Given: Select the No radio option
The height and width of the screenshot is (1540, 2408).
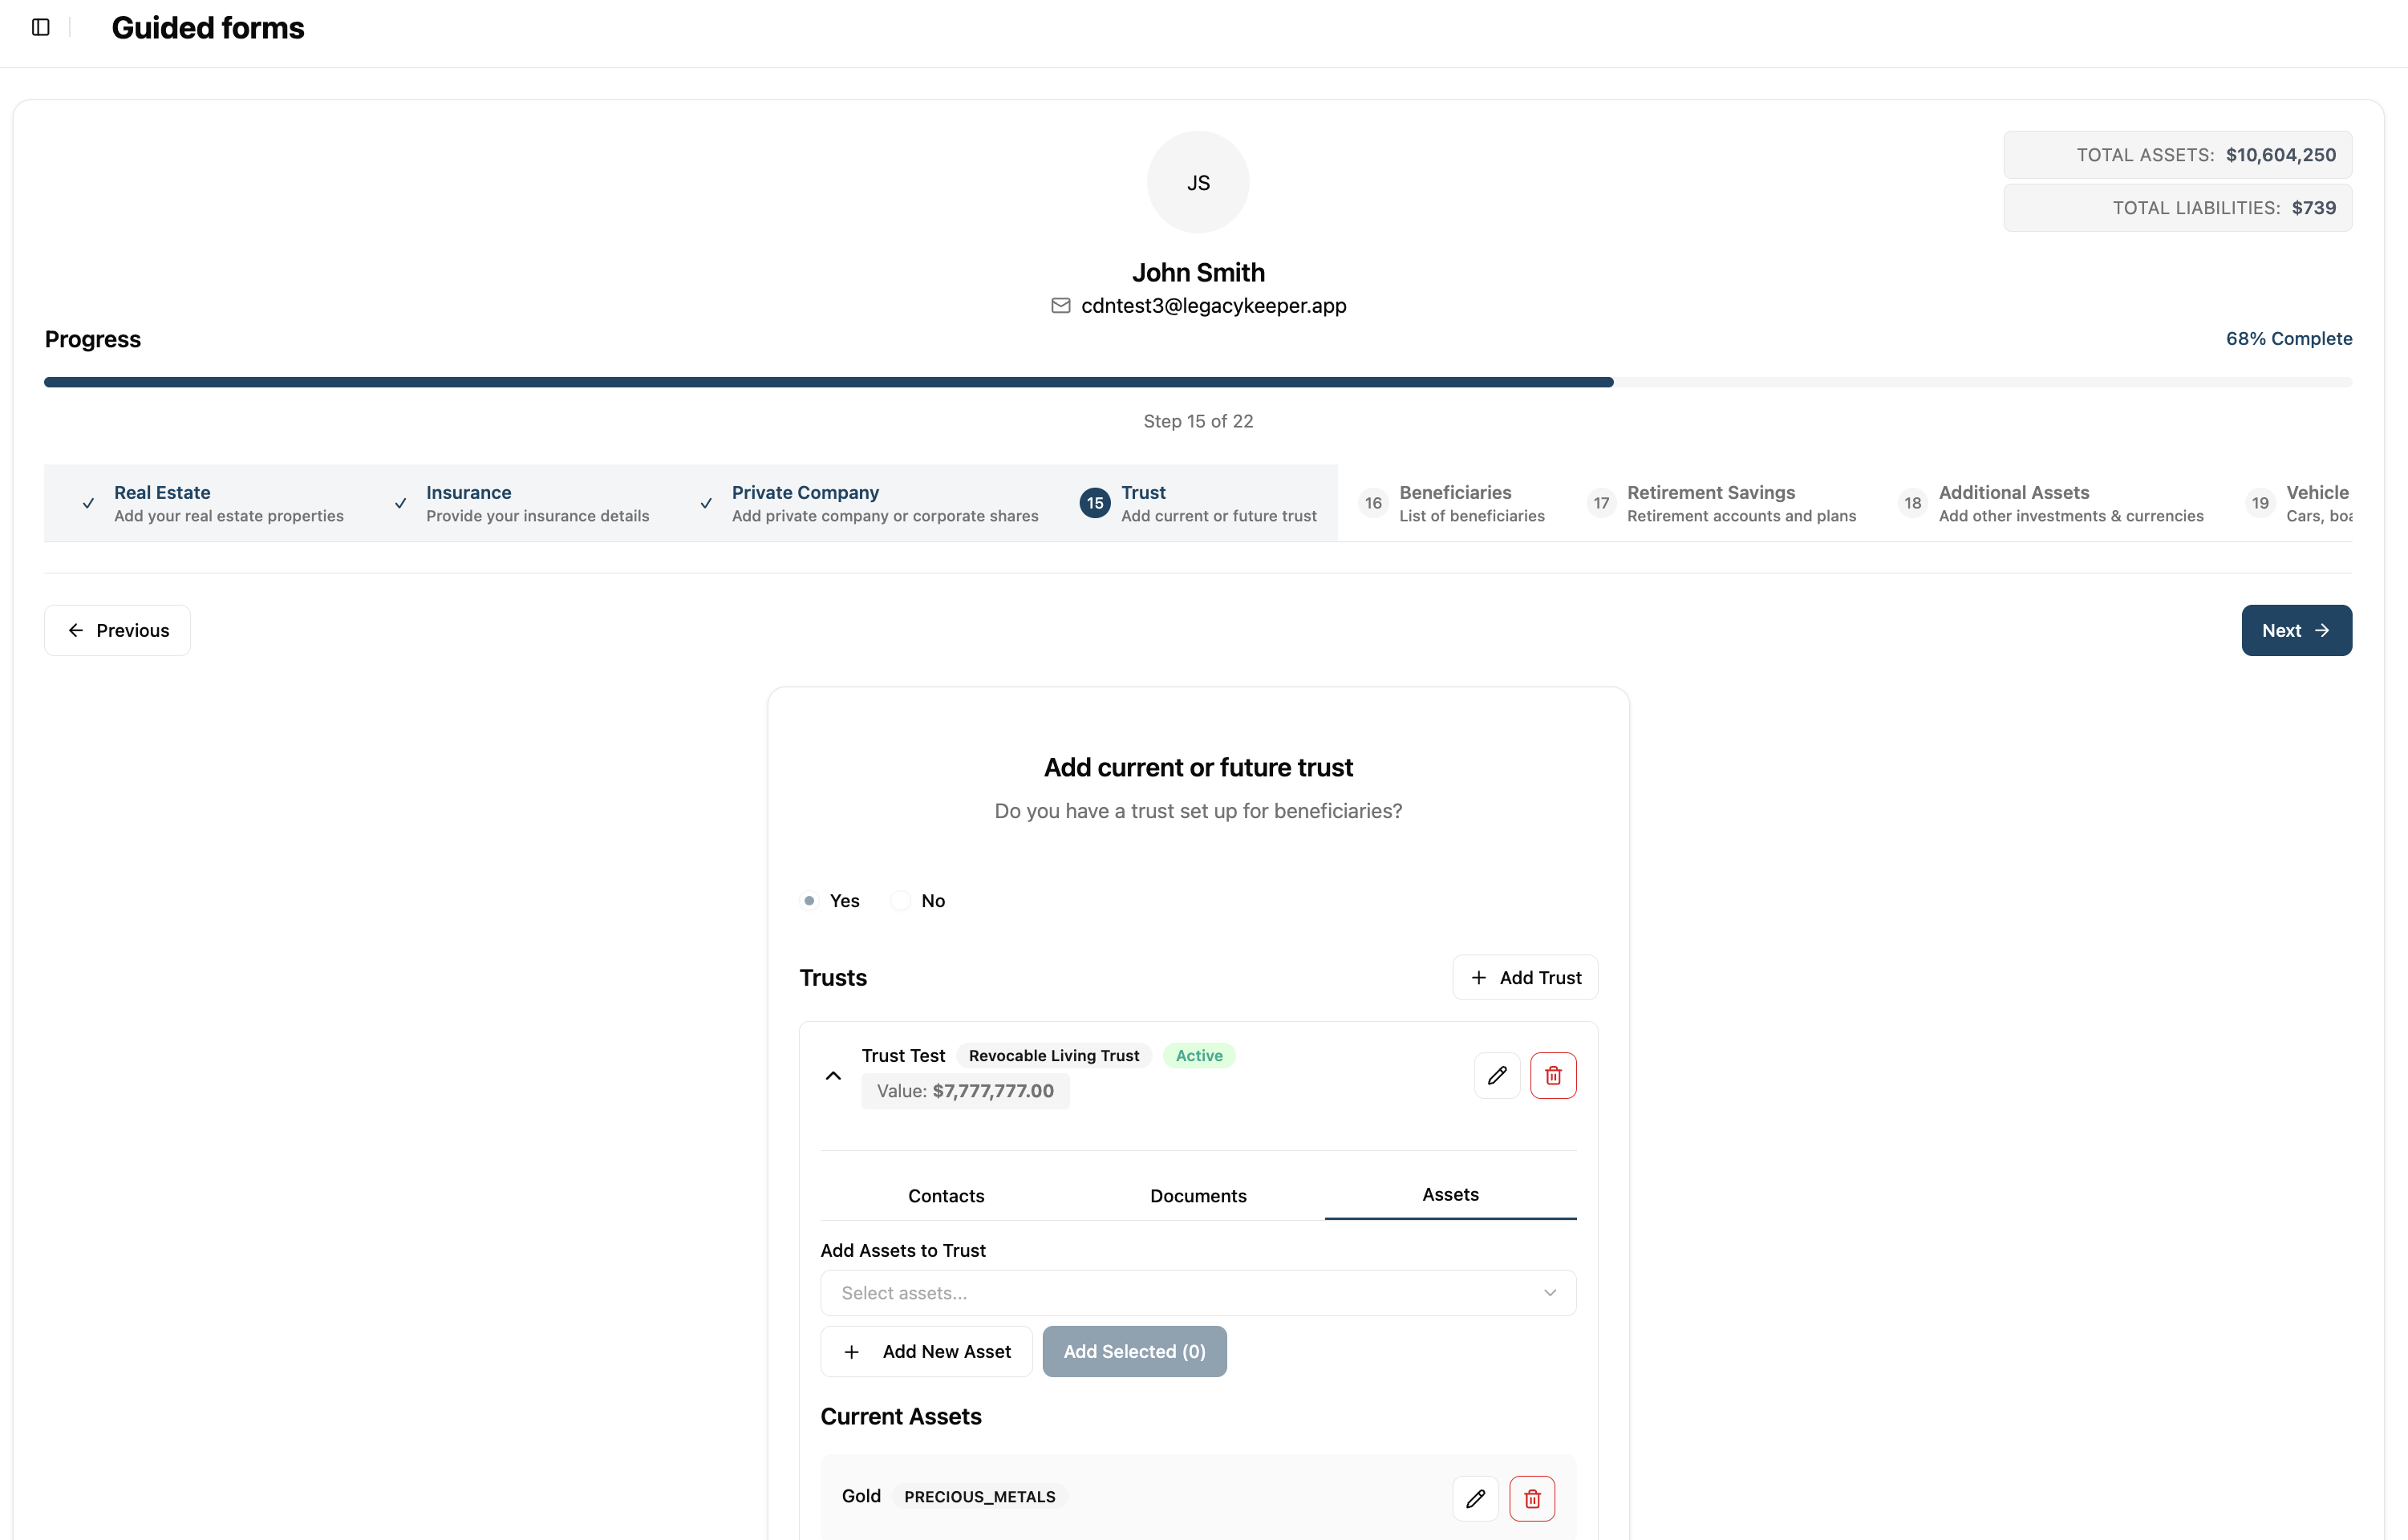Looking at the screenshot, I should (x=901, y=901).
